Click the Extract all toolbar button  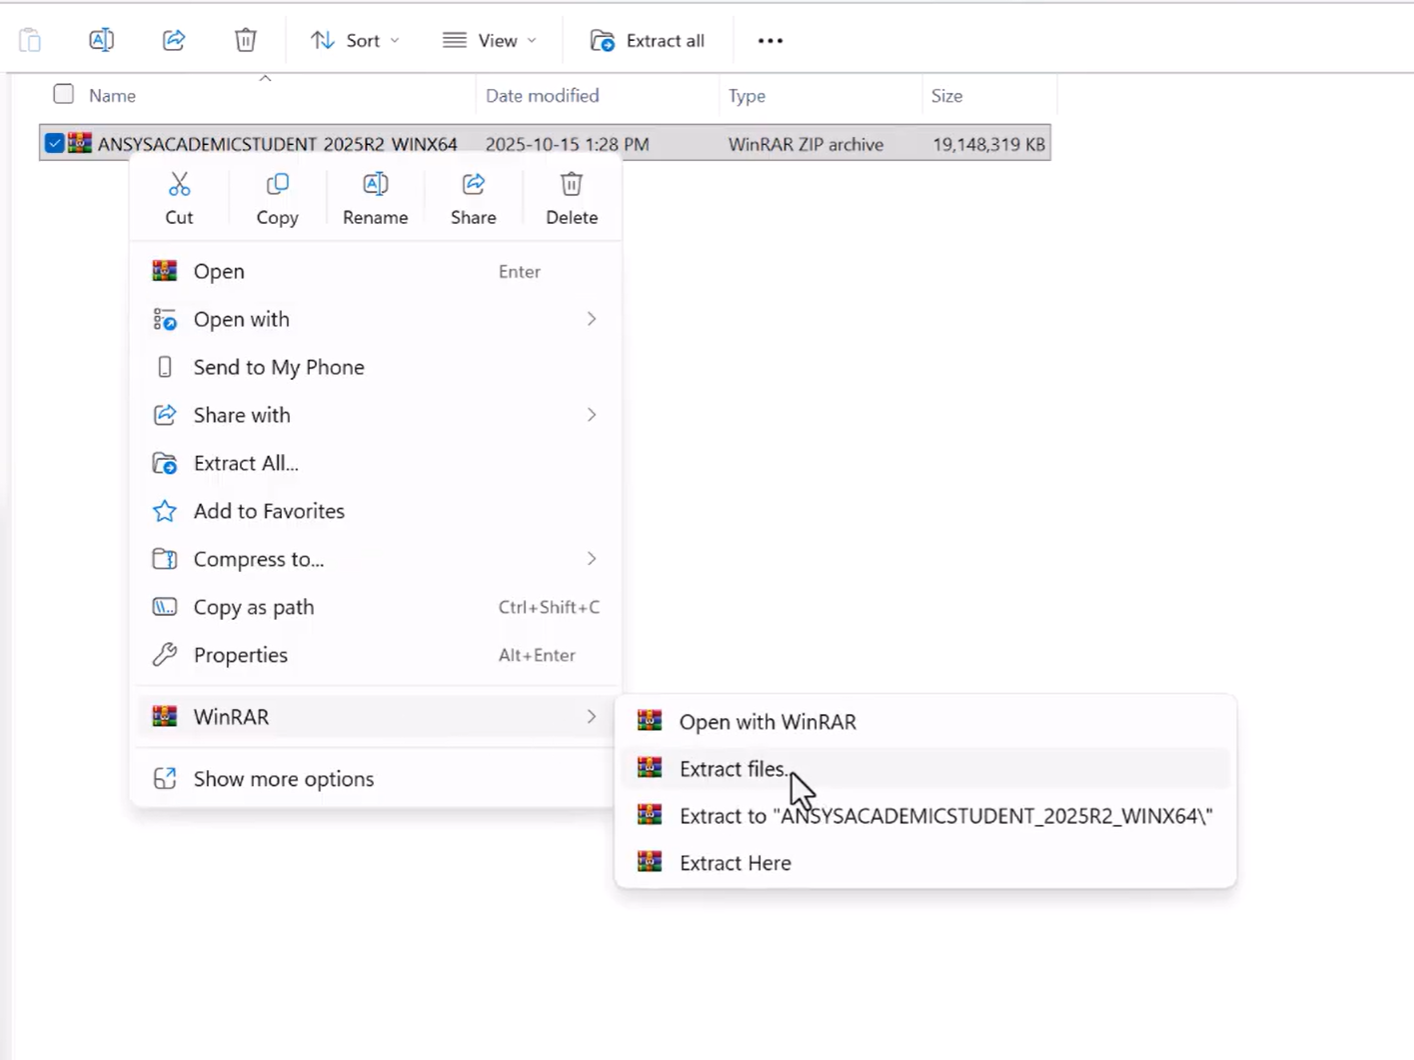(648, 40)
